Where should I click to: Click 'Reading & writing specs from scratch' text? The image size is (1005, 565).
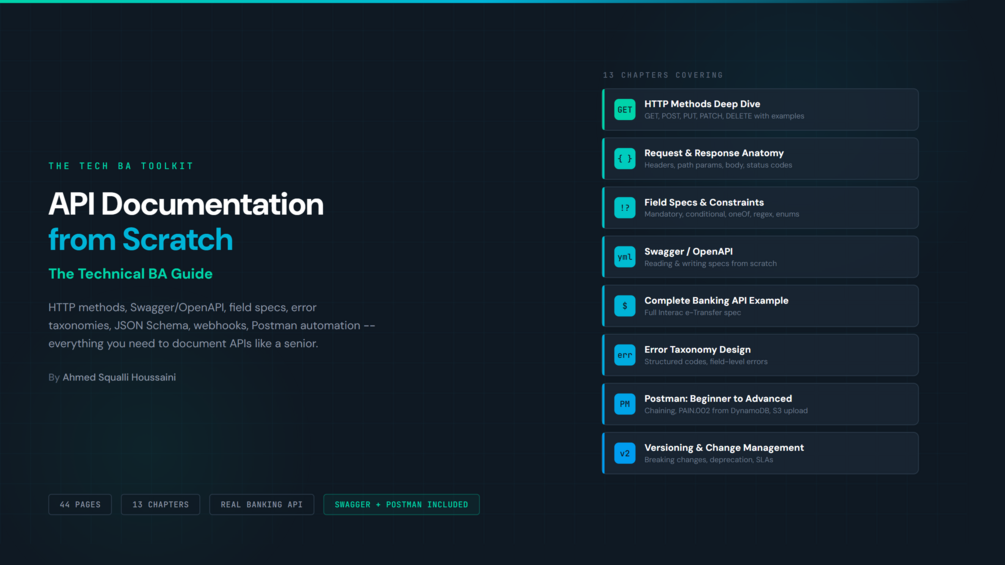(x=710, y=264)
